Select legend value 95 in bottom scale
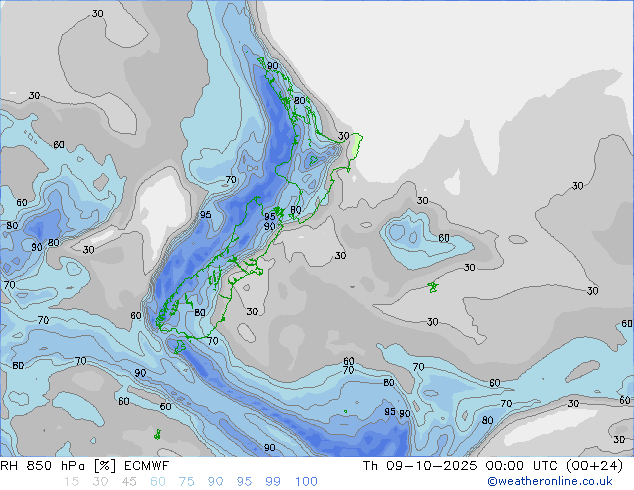Screen dimensions: 634x490 coord(244,482)
